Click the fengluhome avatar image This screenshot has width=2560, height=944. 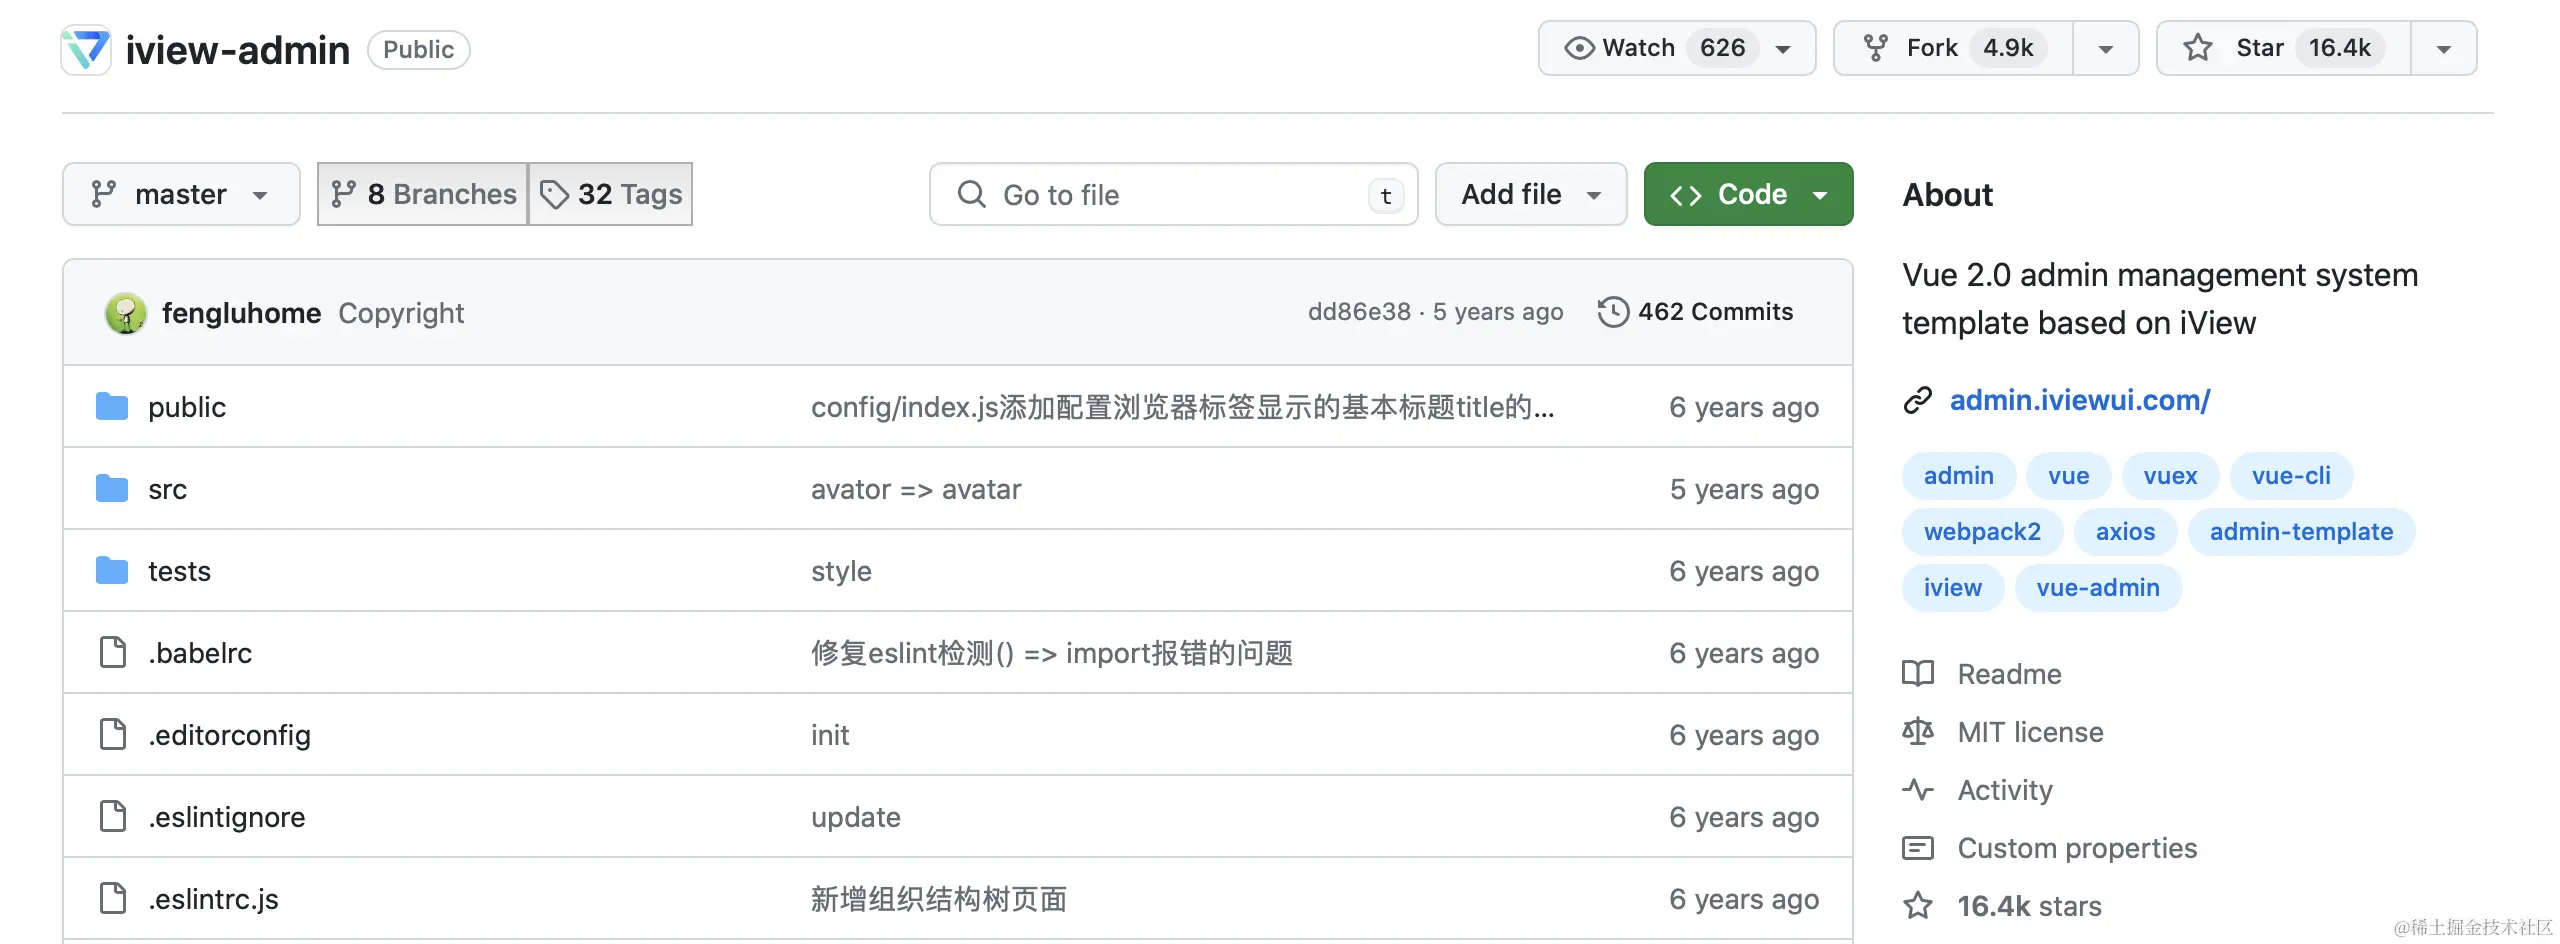(126, 313)
